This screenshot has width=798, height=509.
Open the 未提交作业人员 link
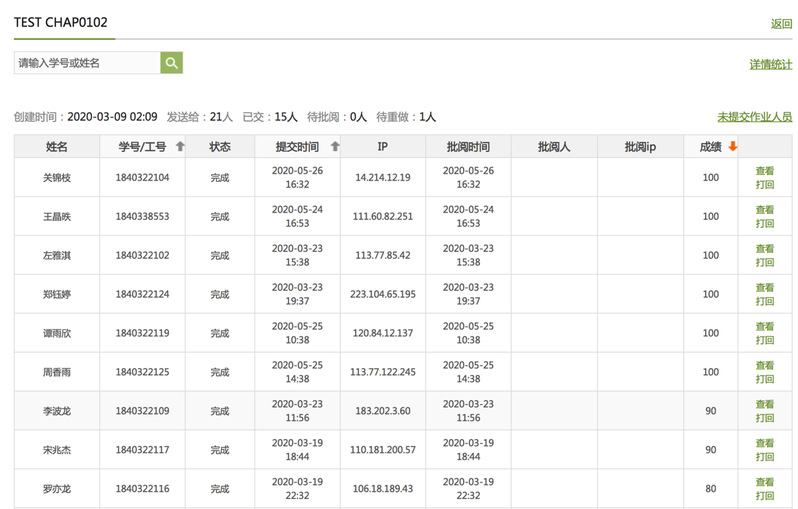coord(755,117)
